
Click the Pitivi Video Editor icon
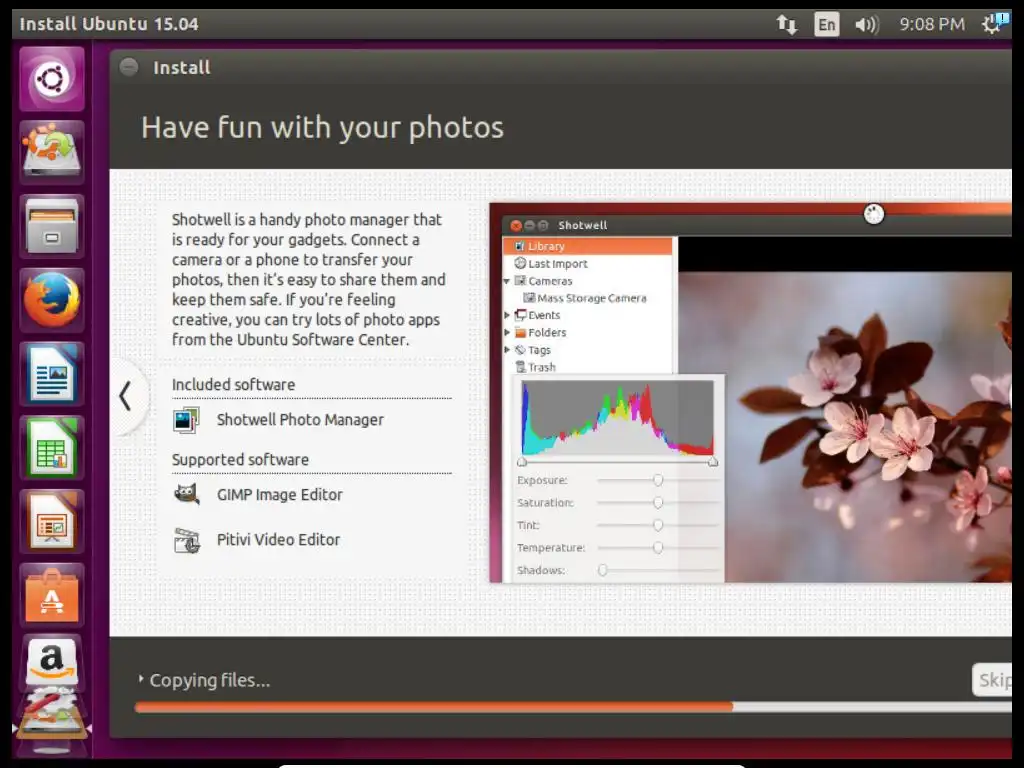click(x=187, y=540)
